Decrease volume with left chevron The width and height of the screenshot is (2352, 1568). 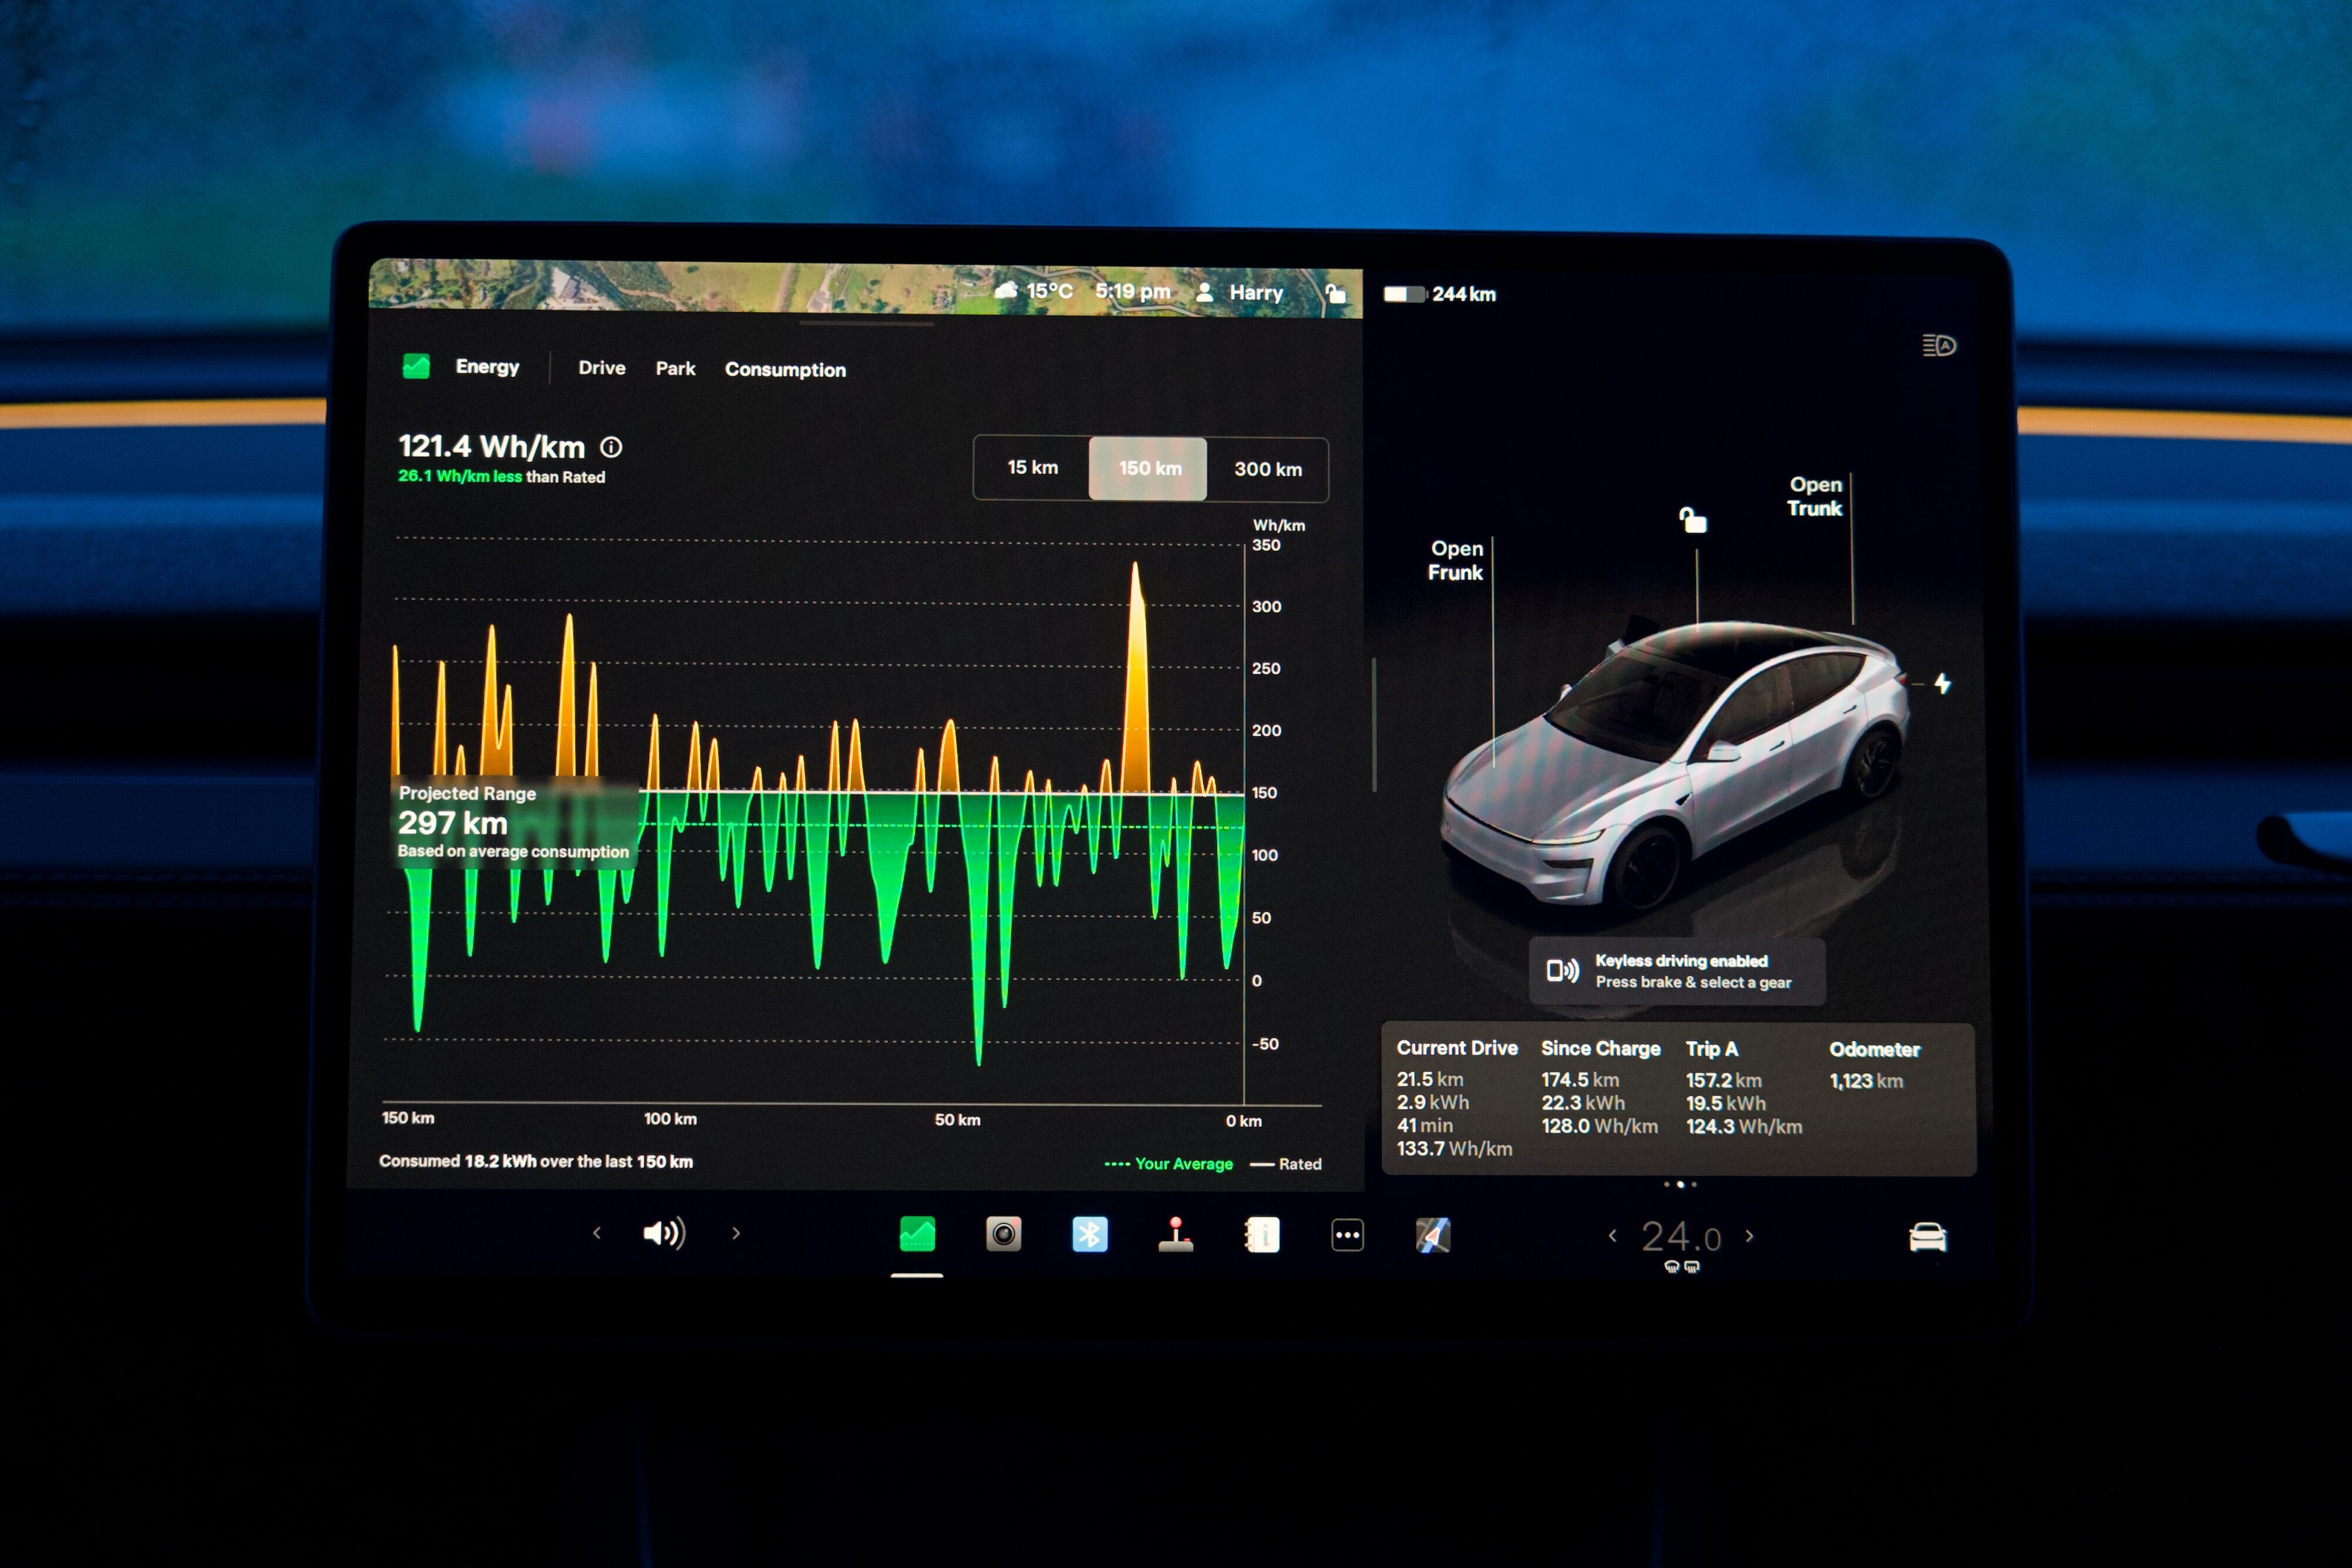click(597, 1233)
